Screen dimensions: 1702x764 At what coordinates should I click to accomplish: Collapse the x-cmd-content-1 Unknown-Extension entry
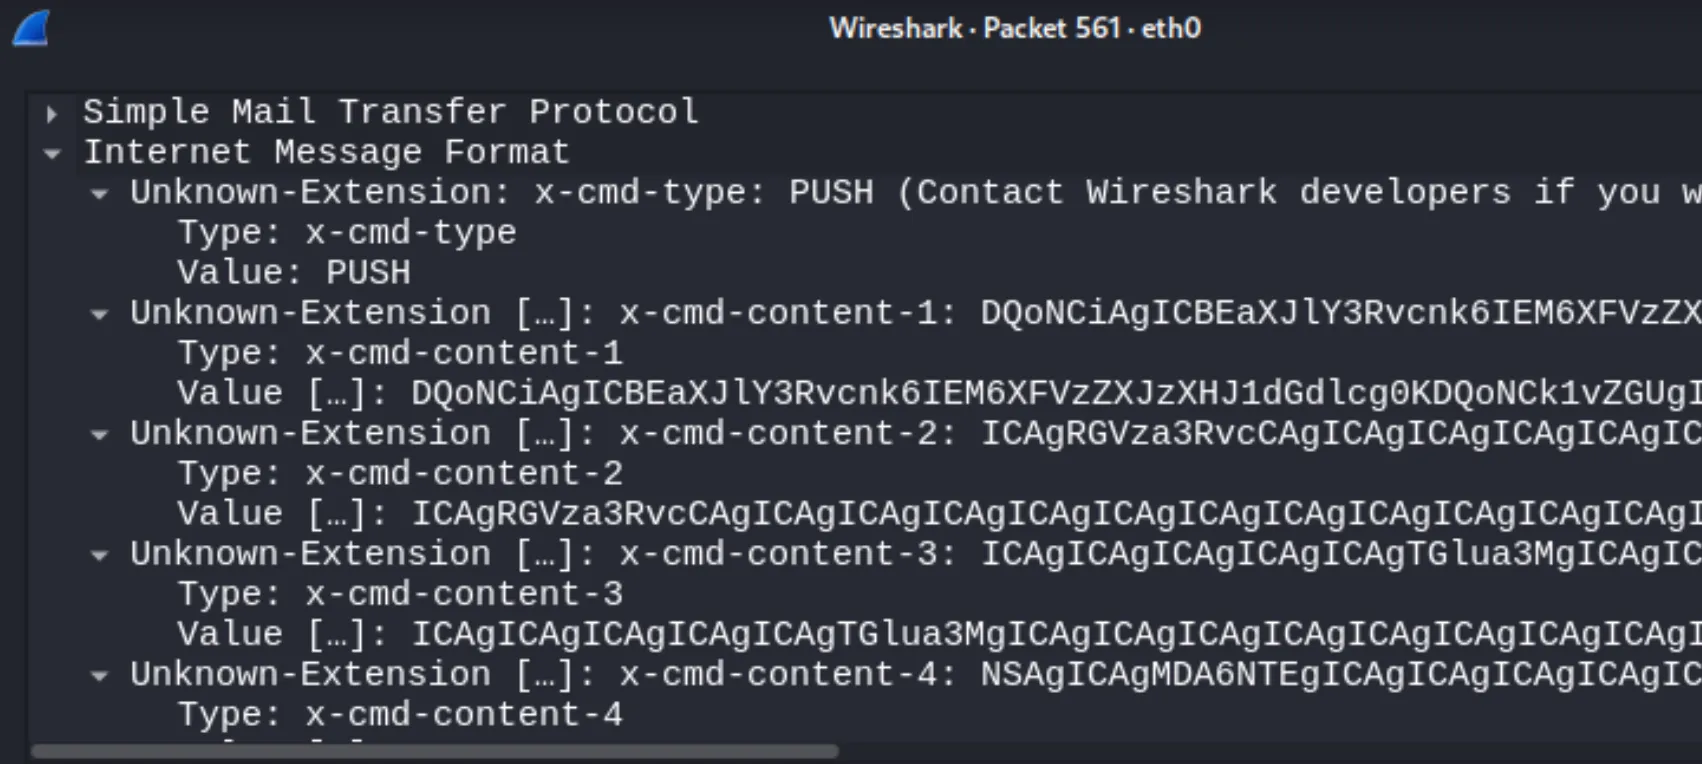[97, 313]
